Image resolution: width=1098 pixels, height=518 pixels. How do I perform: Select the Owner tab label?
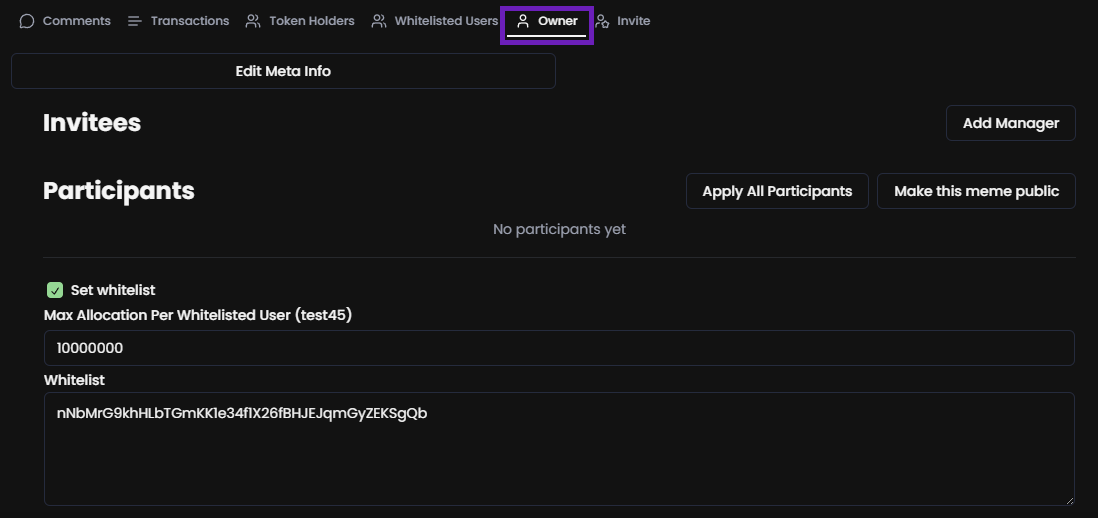(557, 21)
